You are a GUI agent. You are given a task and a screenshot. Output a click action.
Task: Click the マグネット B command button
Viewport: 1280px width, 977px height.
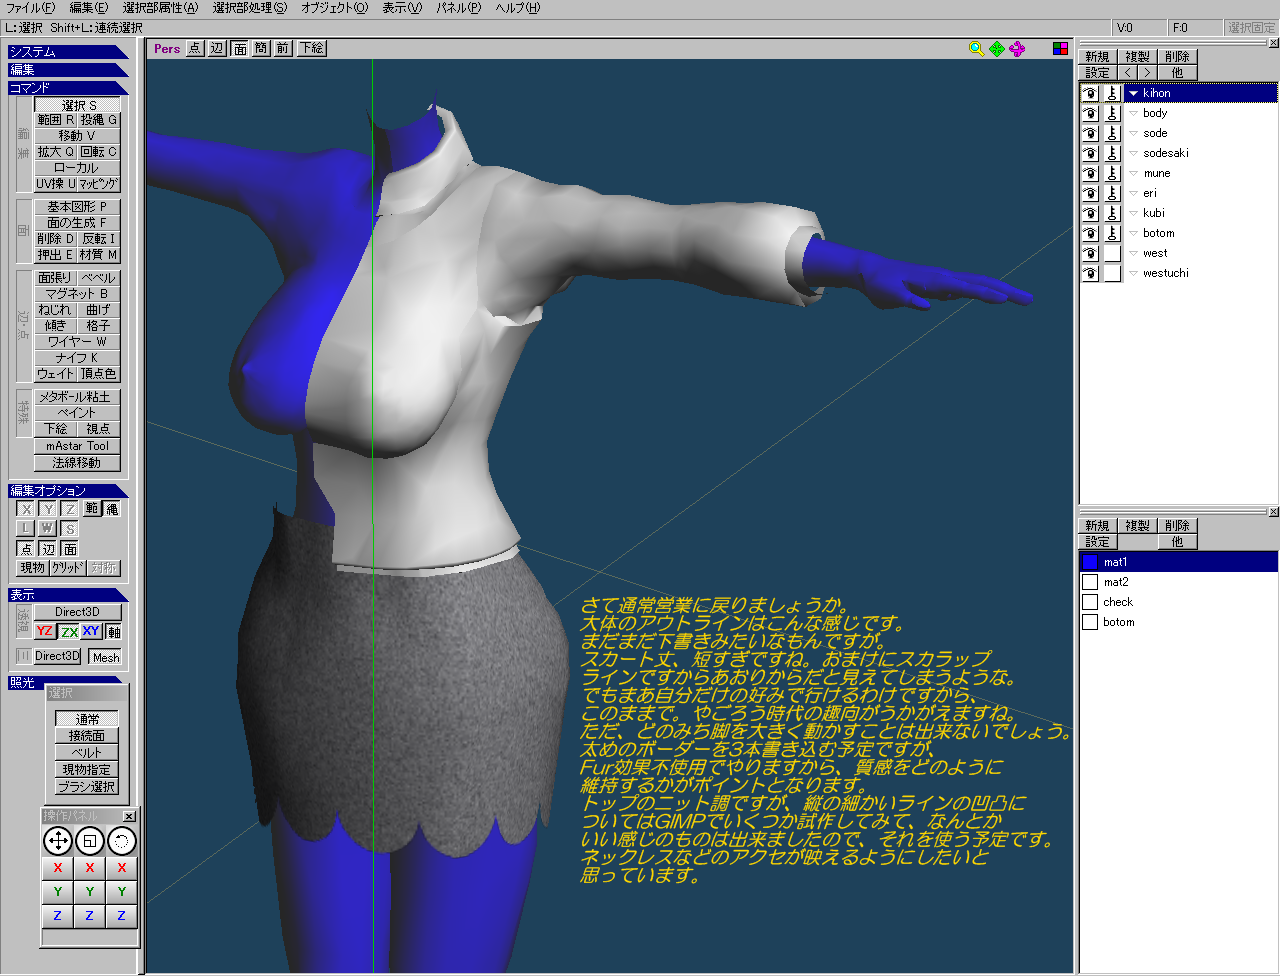tap(77, 293)
